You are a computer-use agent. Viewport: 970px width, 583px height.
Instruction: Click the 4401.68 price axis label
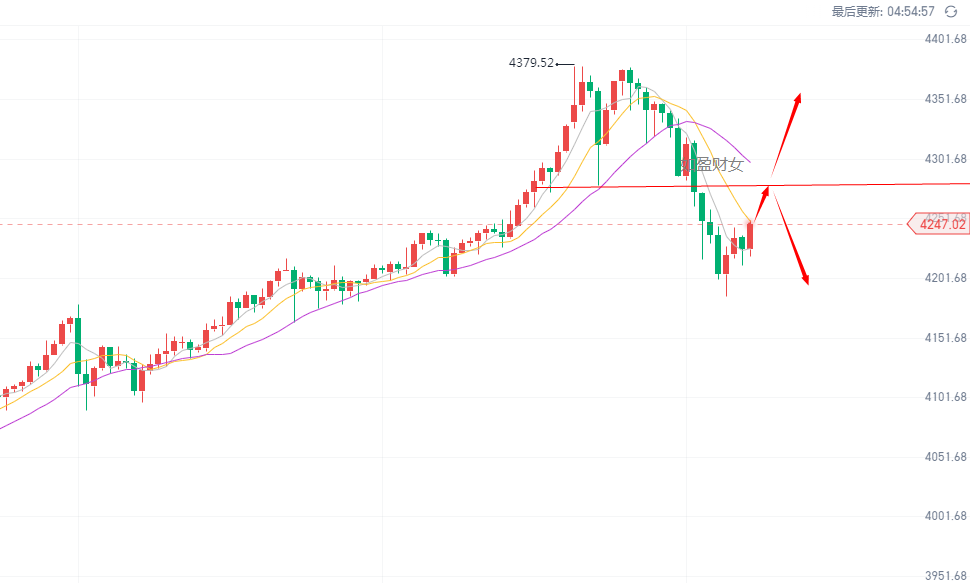pyautogui.click(x=945, y=40)
